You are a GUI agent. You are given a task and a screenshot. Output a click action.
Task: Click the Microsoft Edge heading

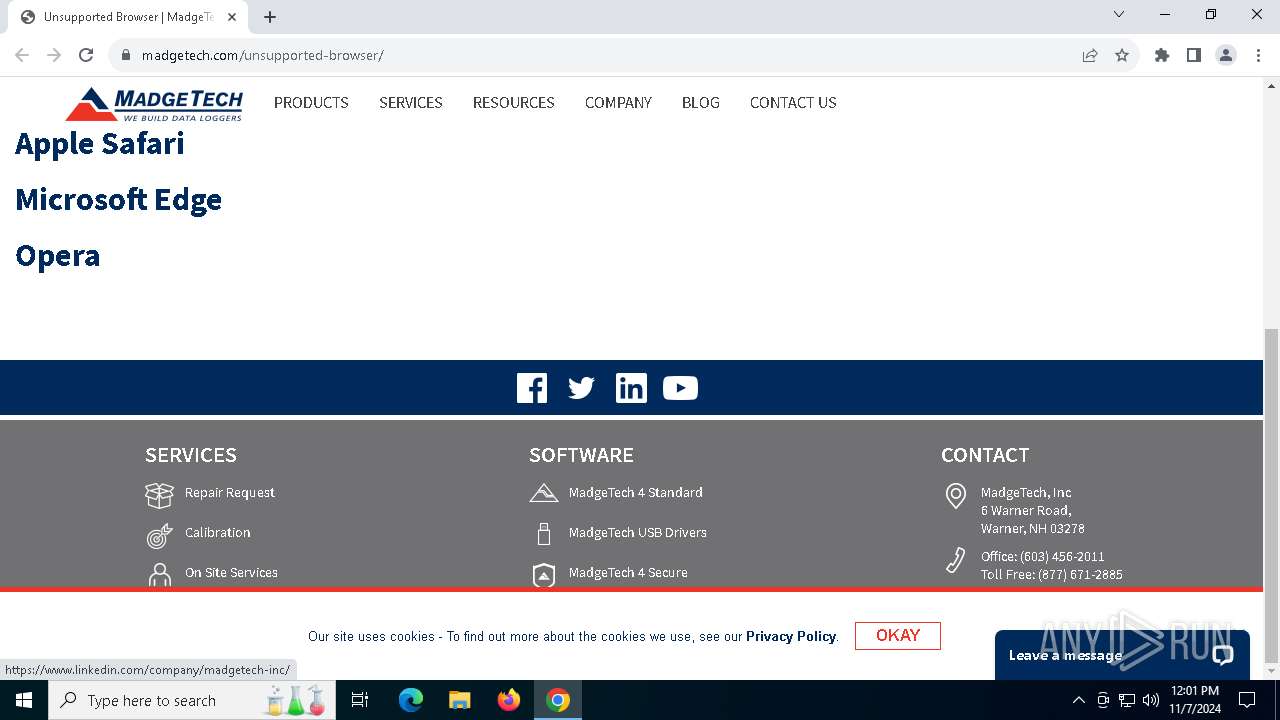119,199
